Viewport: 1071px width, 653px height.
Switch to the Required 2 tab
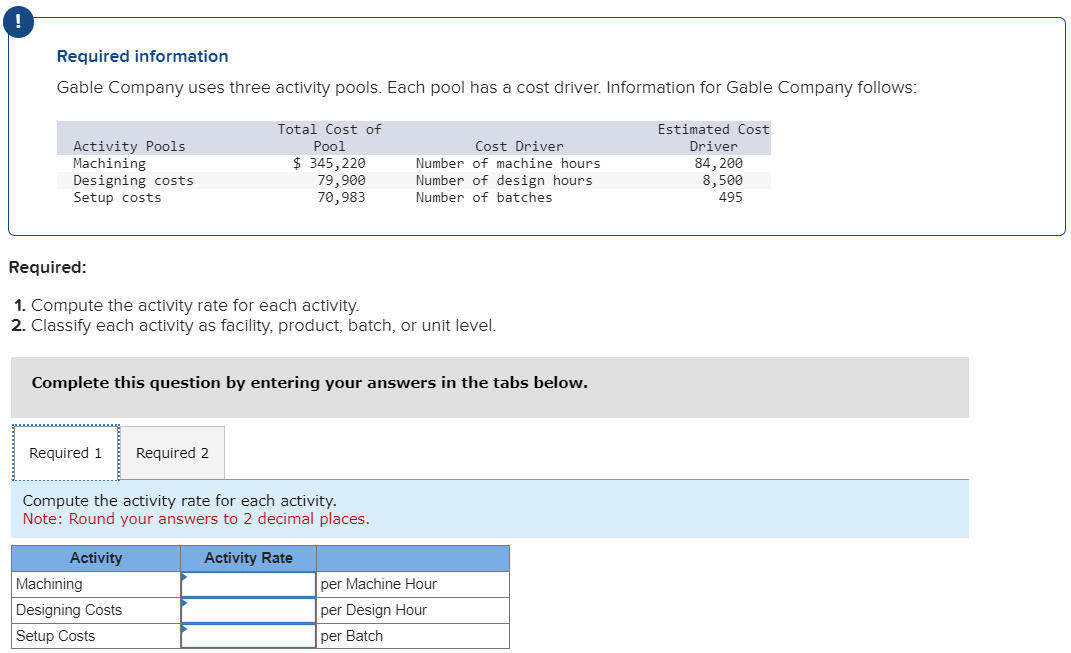[172, 452]
